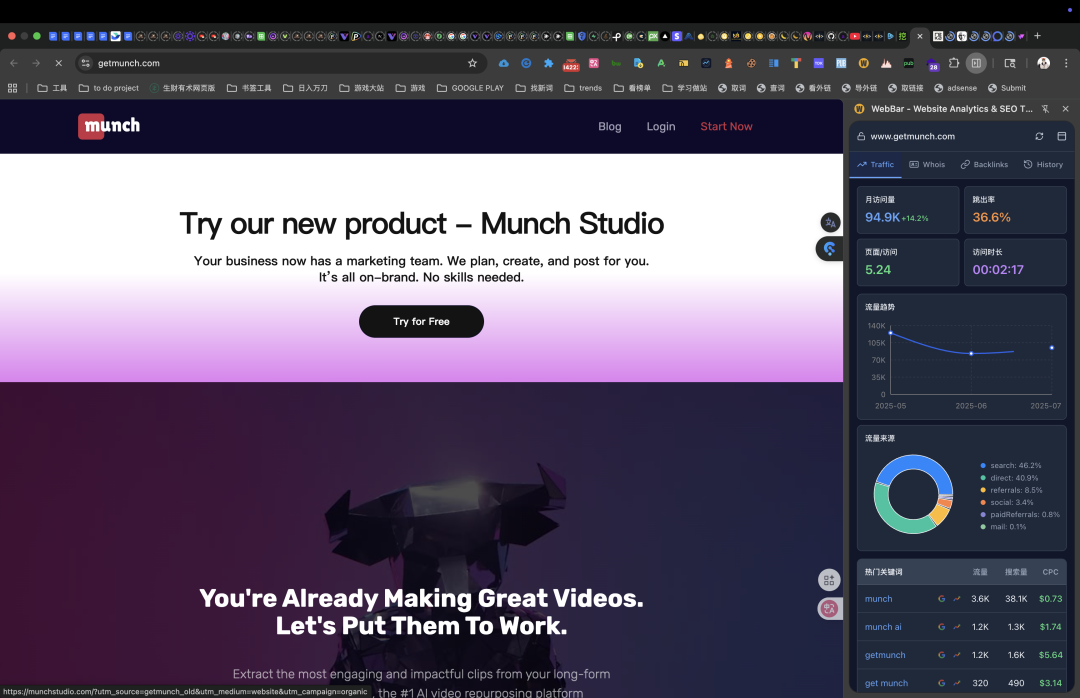This screenshot has width=1080, height=698.
Task: Click the $5.64 CPC value
Action: [1050, 655]
